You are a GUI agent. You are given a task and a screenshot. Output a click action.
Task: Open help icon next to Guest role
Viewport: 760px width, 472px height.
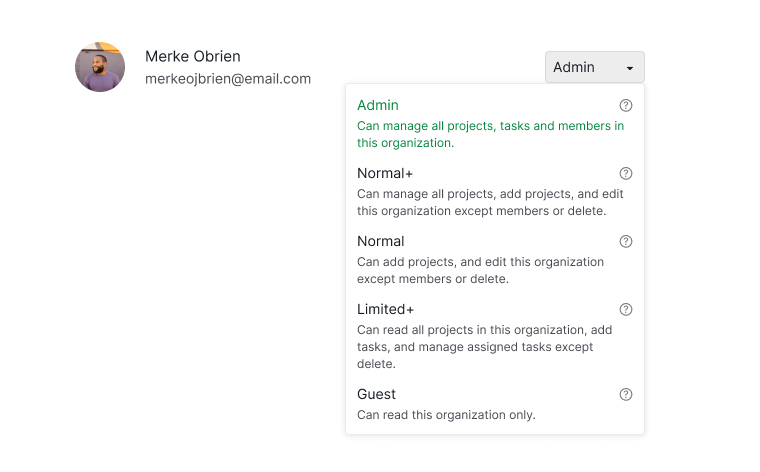click(626, 394)
